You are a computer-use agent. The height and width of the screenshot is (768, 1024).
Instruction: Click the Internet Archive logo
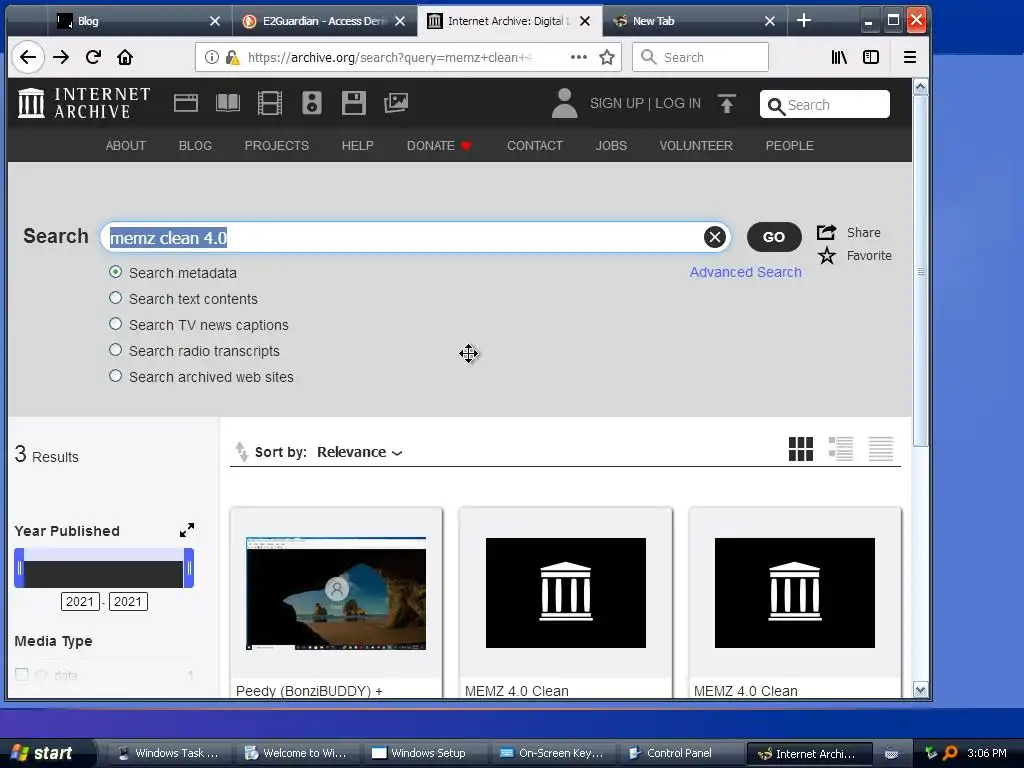(x=84, y=103)
